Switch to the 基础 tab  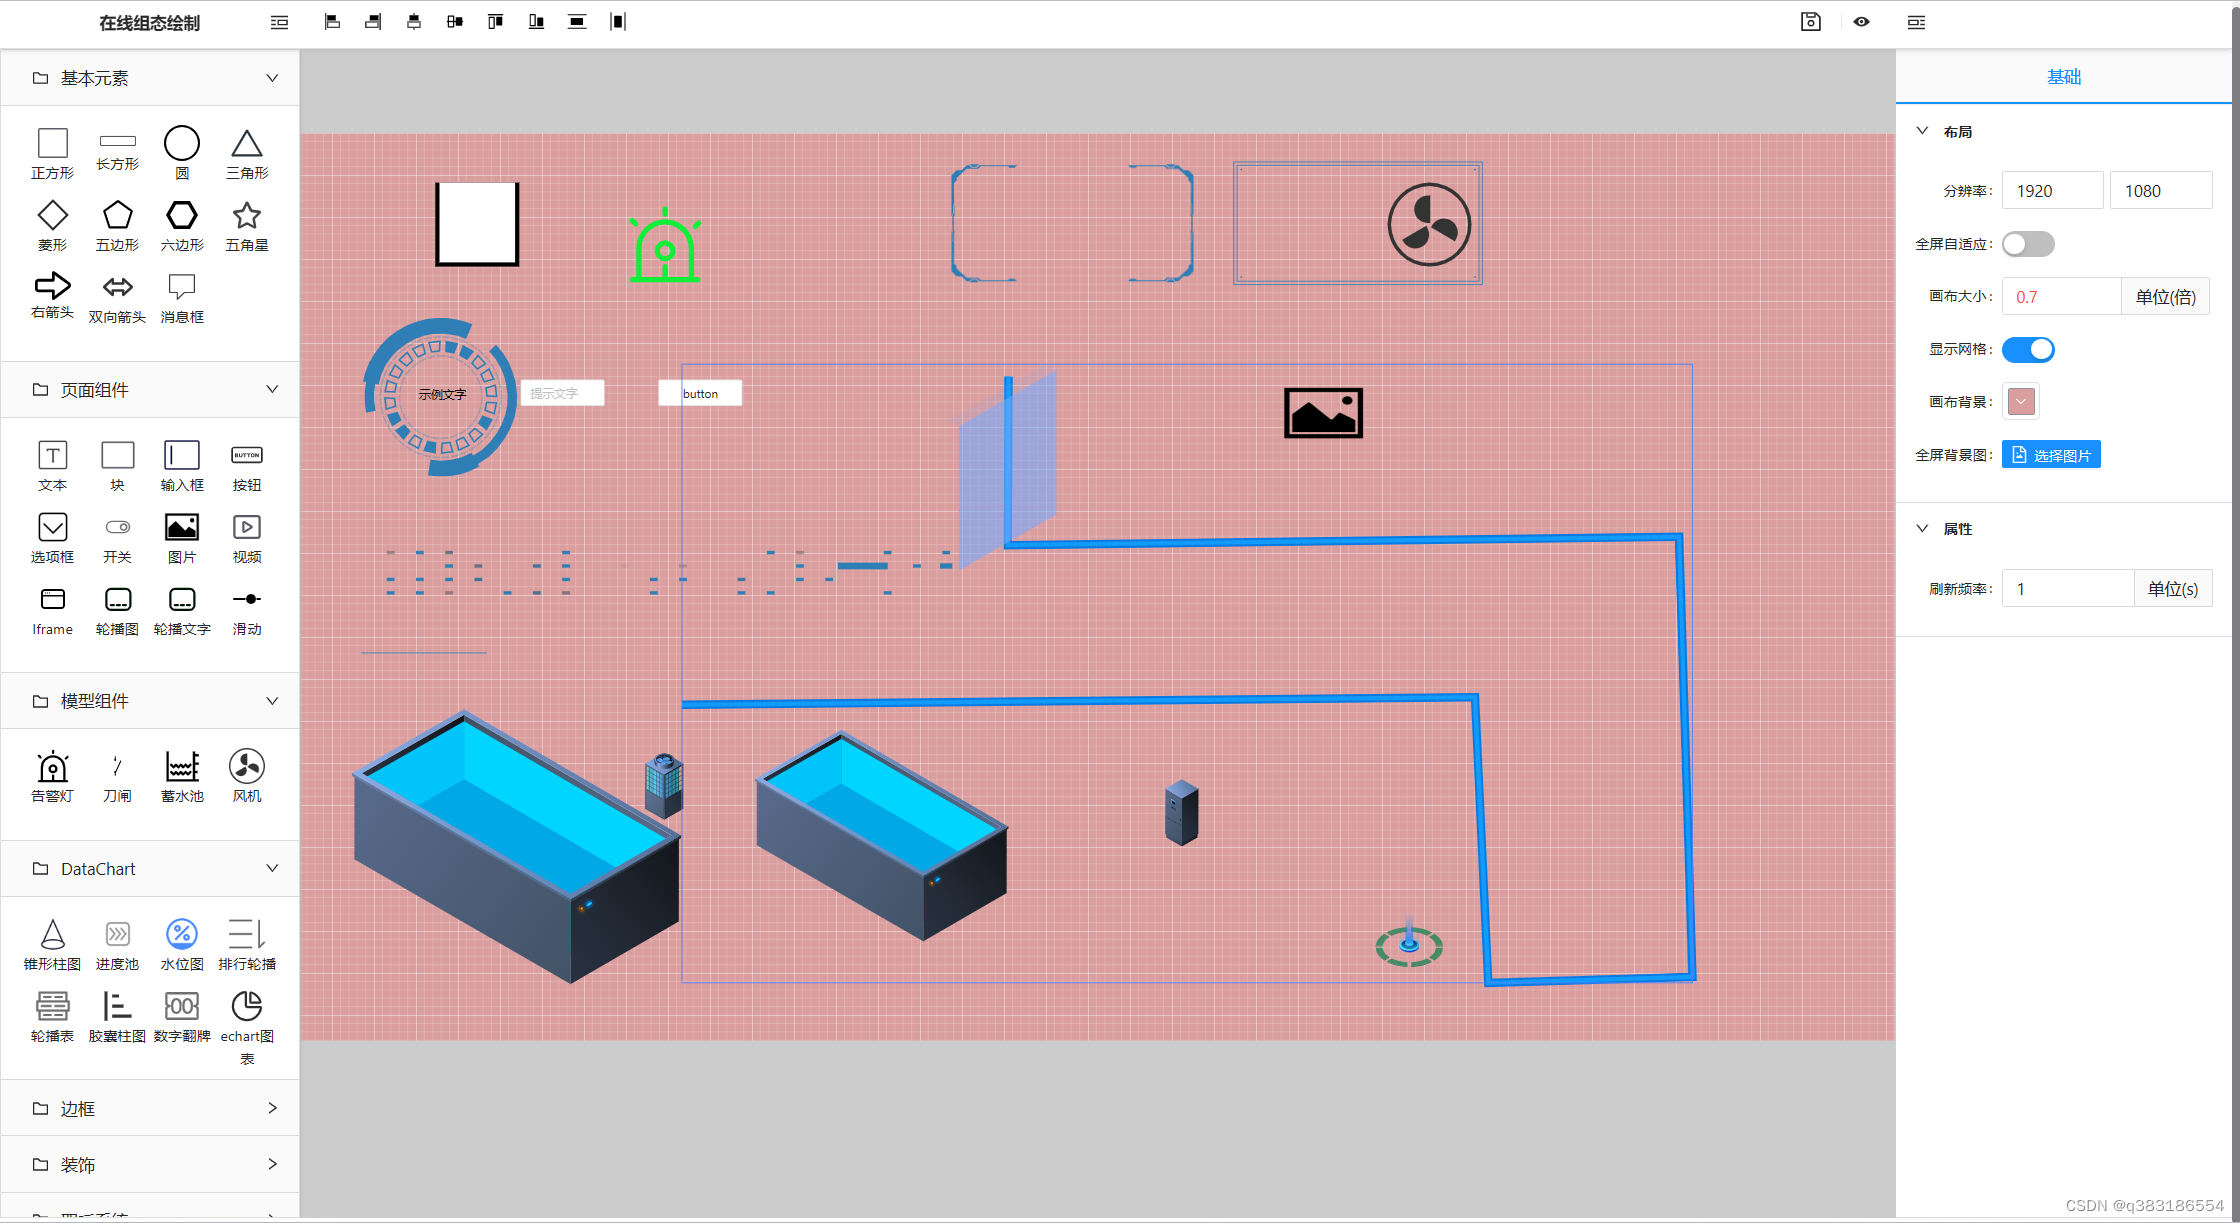point(2065,76)
